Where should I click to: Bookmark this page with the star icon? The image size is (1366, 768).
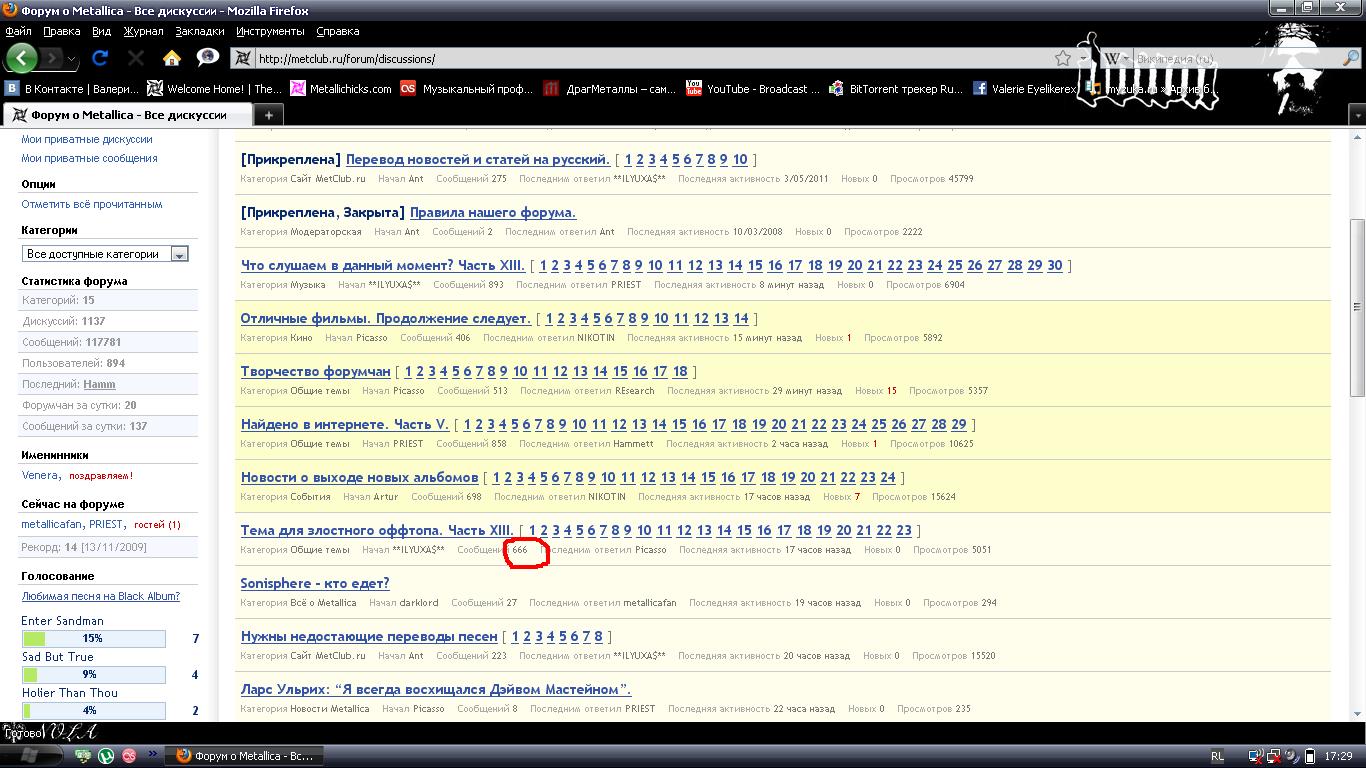pos(1063,59)
